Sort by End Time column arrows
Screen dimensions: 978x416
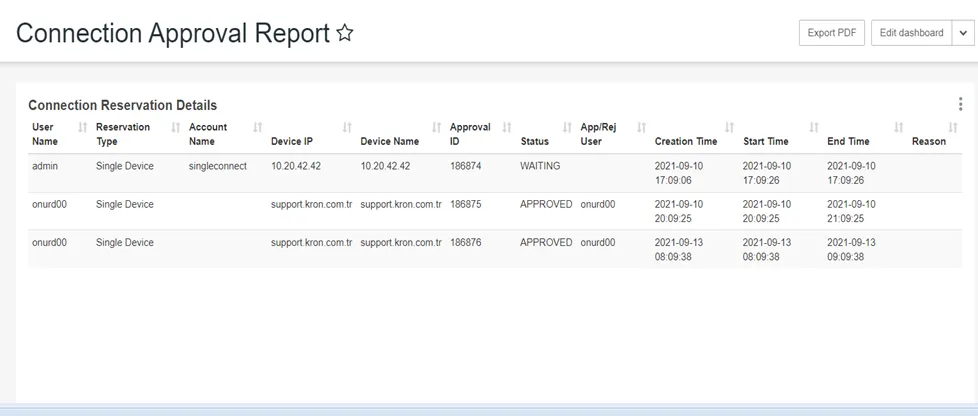898,127
